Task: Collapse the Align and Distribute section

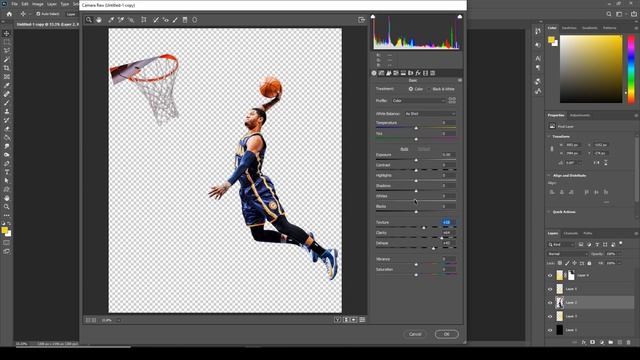Action: [549, 176]
